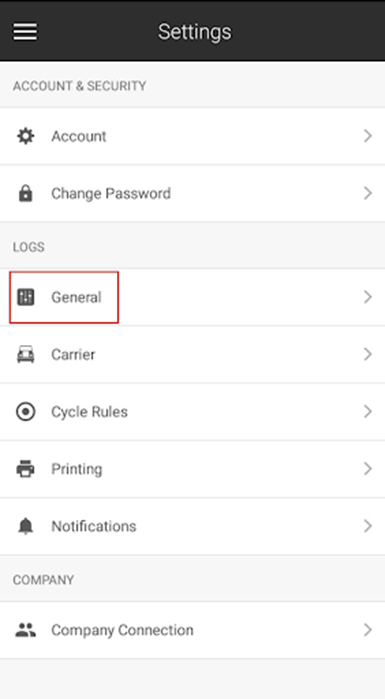
Task: Select the Change Password text
Action: (111, 193)
